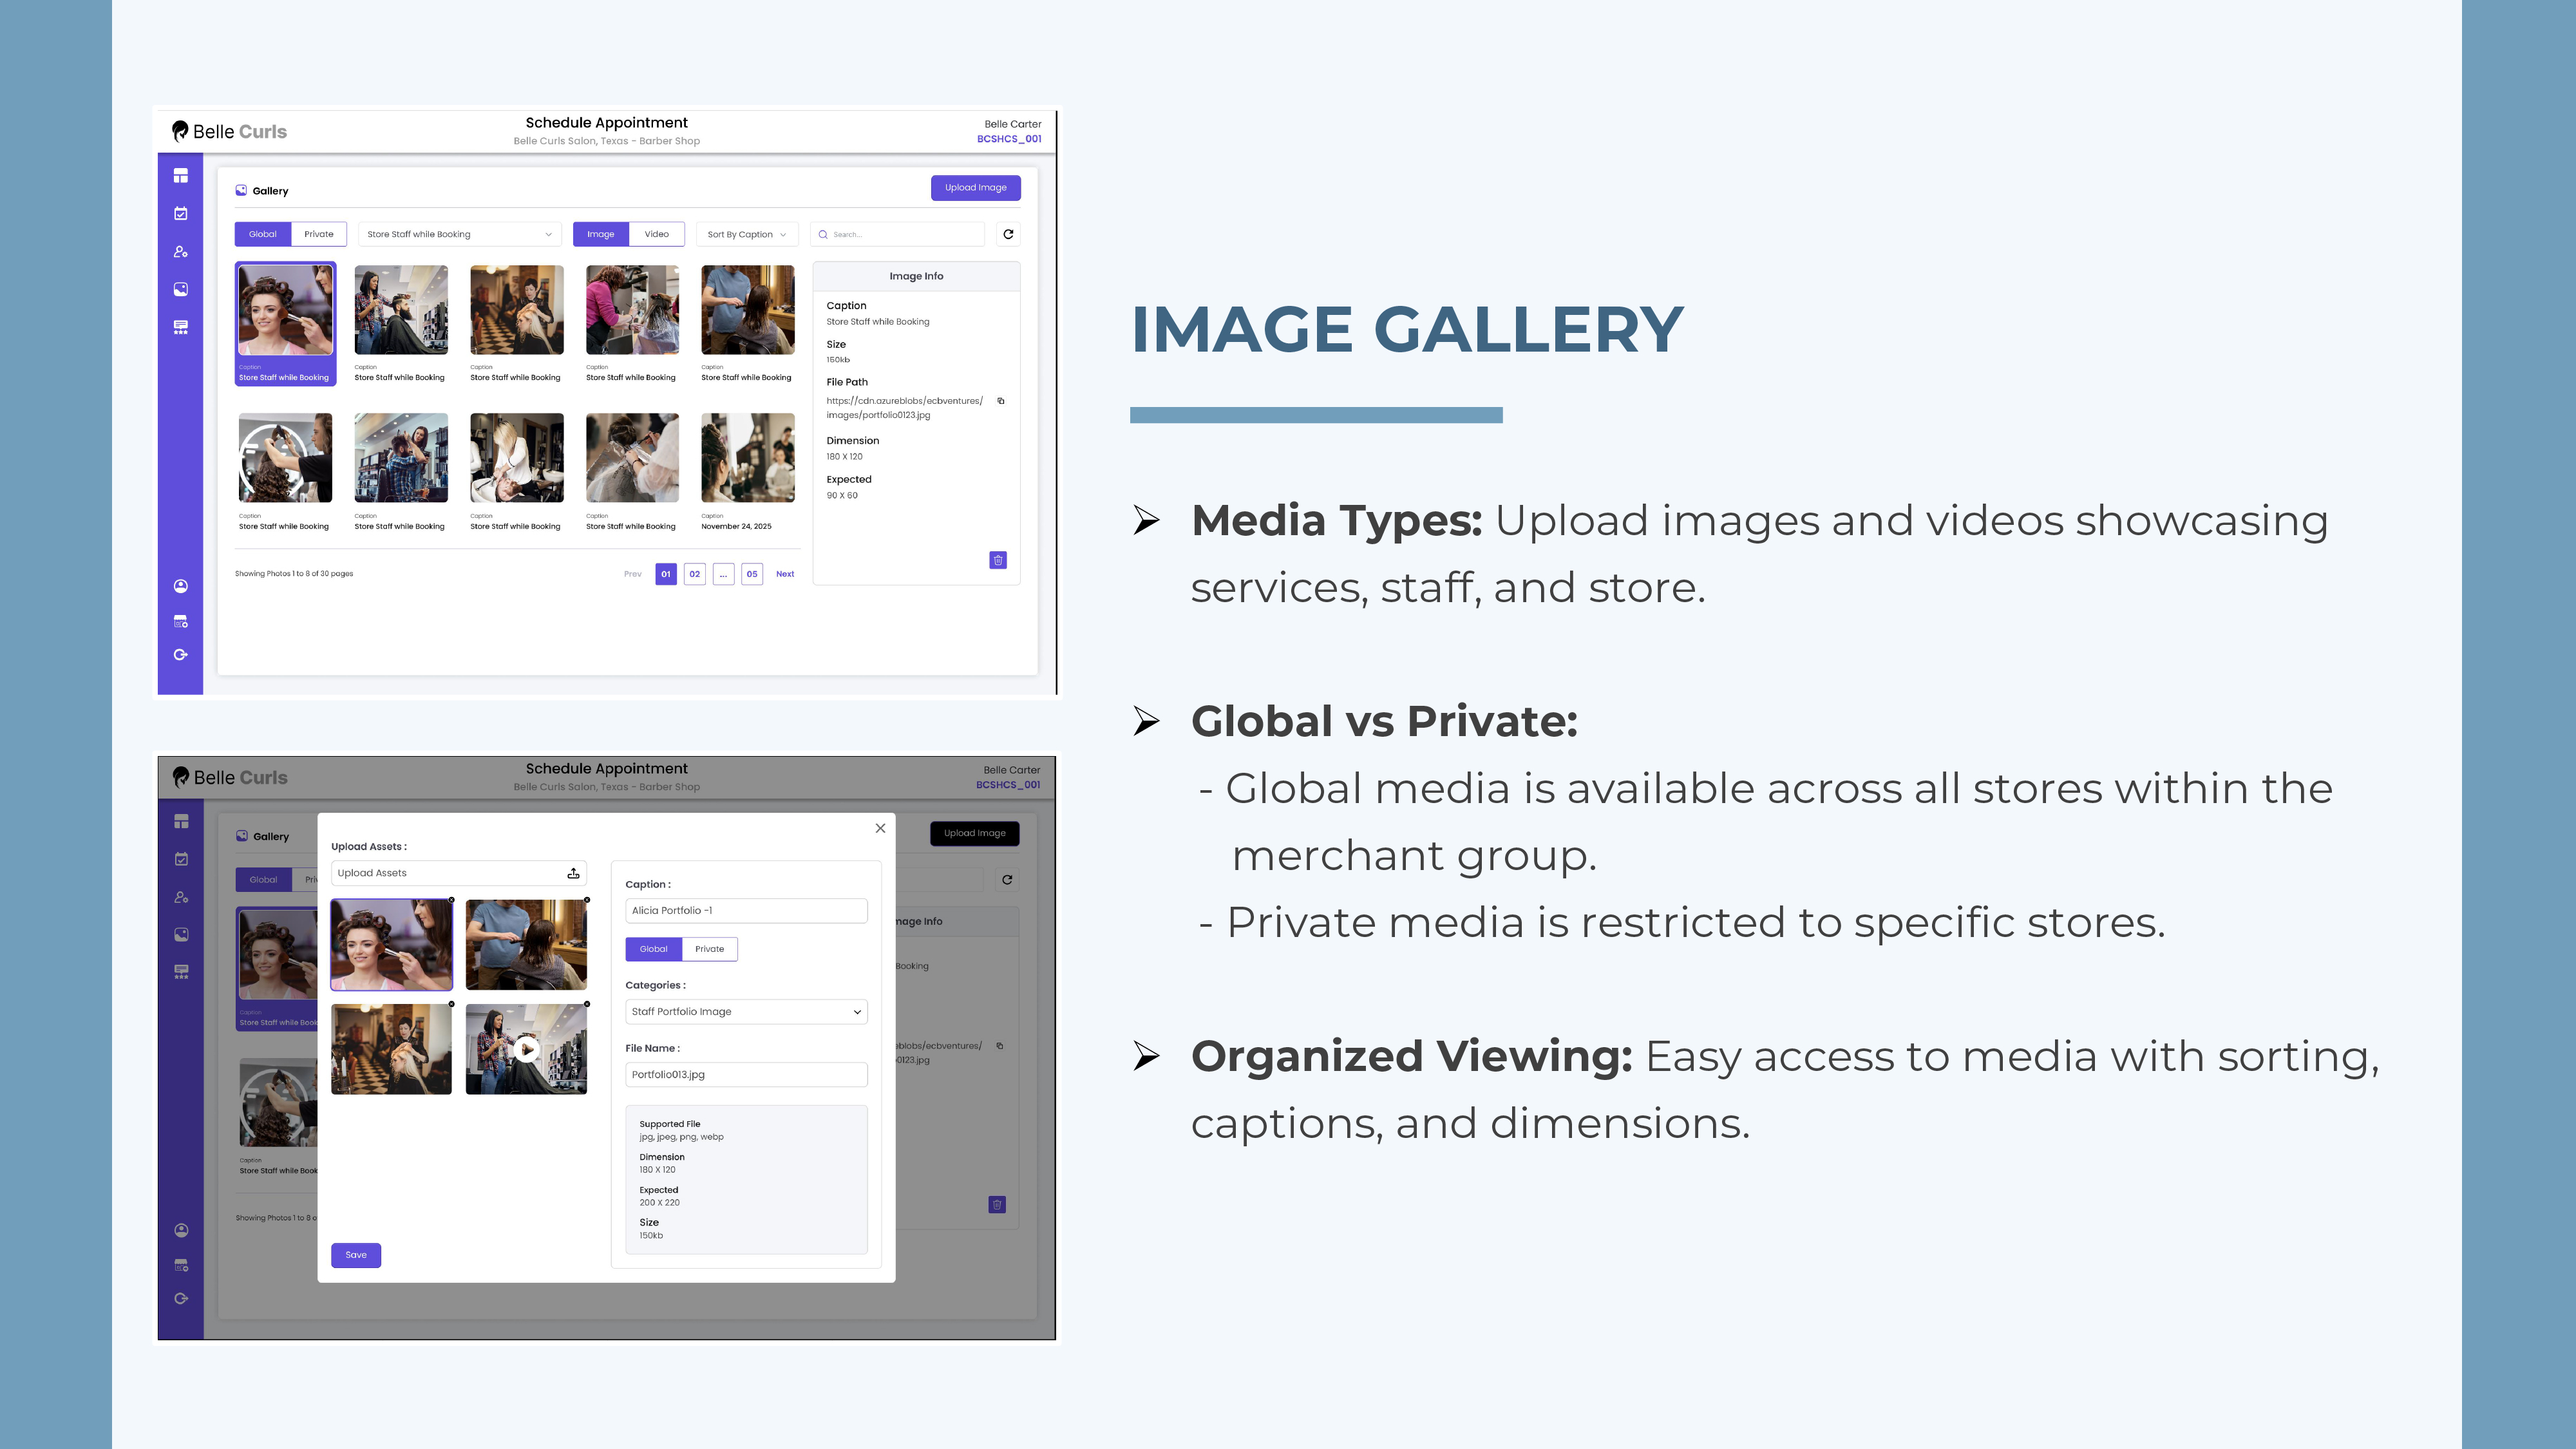The width and height of the screenshot is (2576, 1449).
Task: Click the Upload Image button in top gallery
Action: coord(975,188)
